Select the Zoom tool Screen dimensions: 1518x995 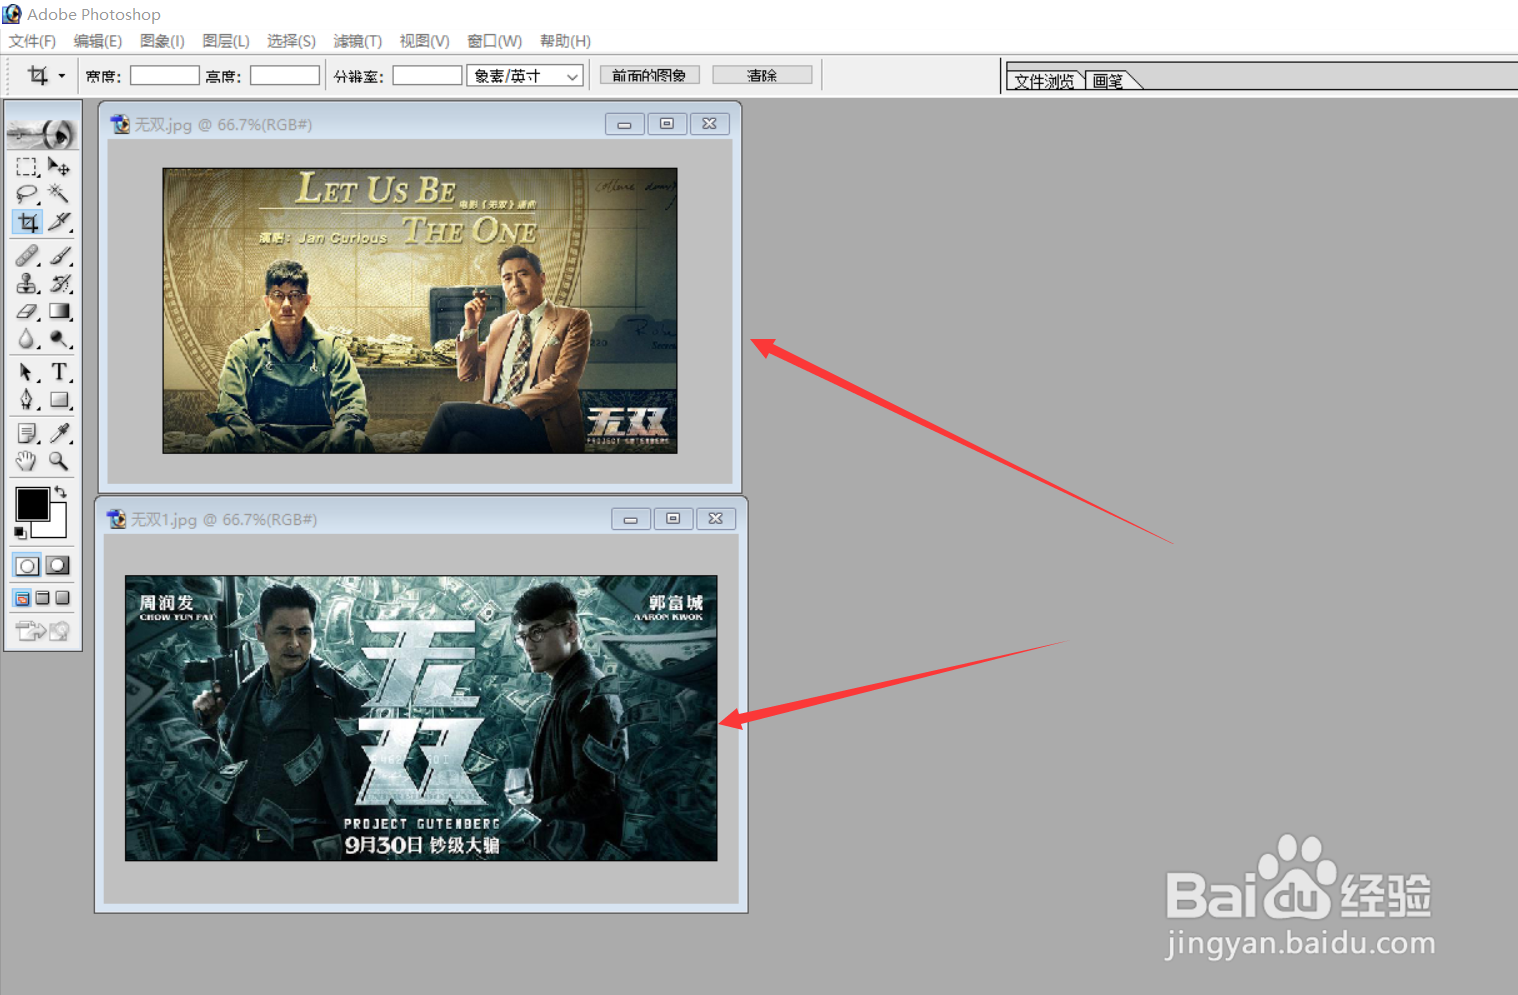click(x=59, y=461)
